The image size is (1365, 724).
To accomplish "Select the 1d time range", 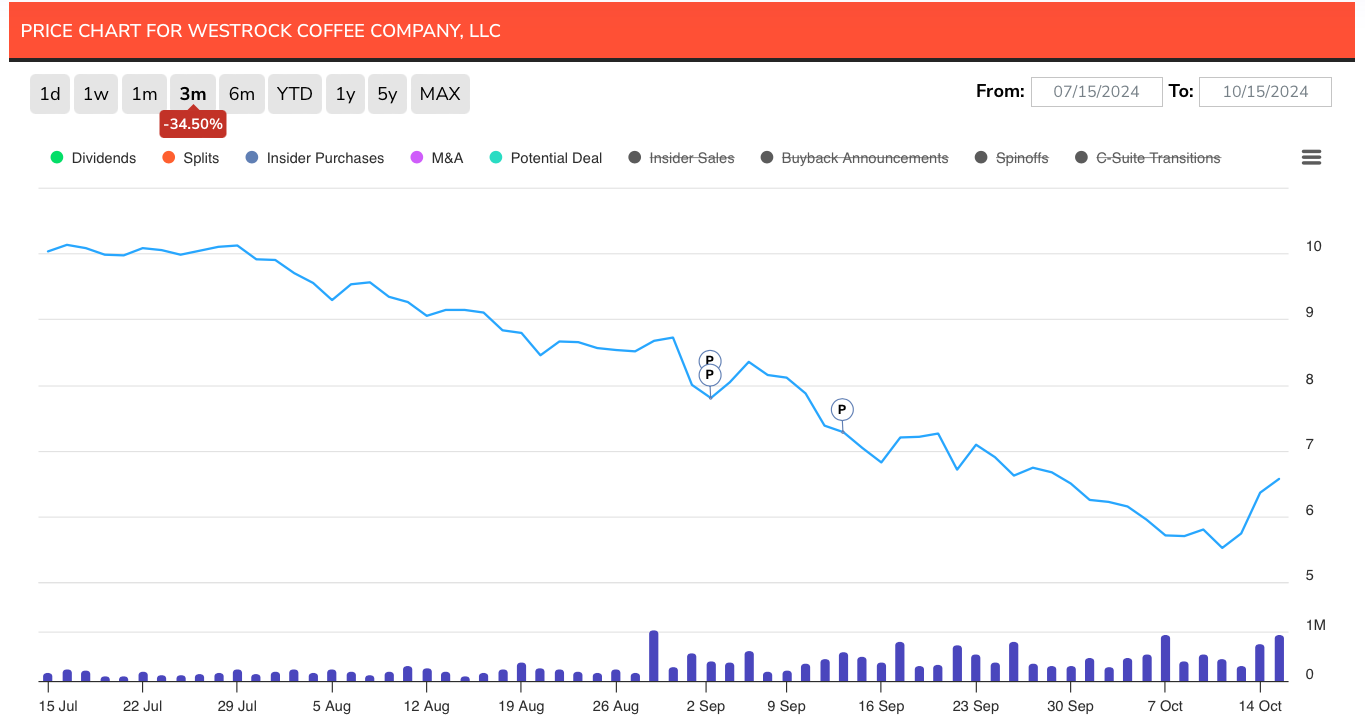I will pos(50,94).
